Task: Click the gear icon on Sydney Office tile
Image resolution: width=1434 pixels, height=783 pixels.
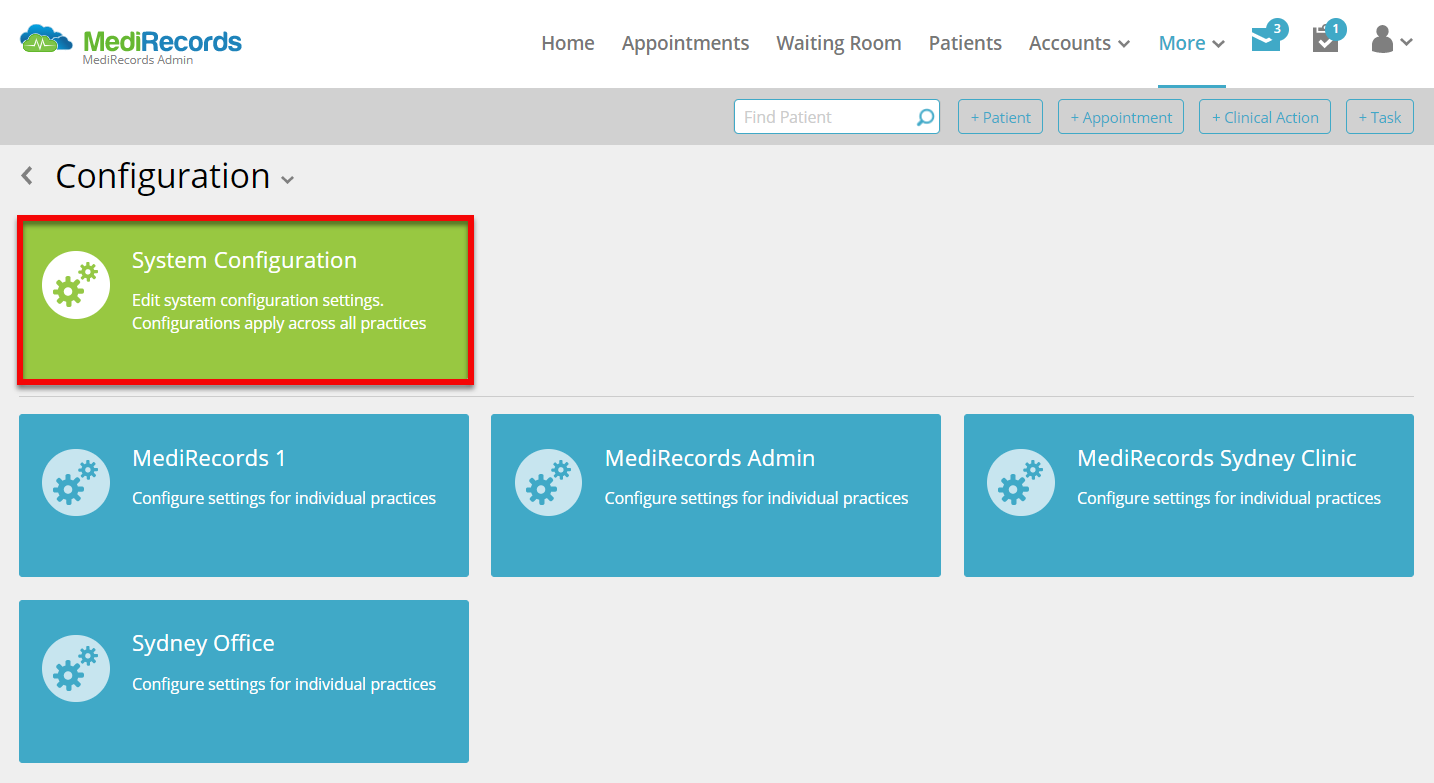Action: 76,668
